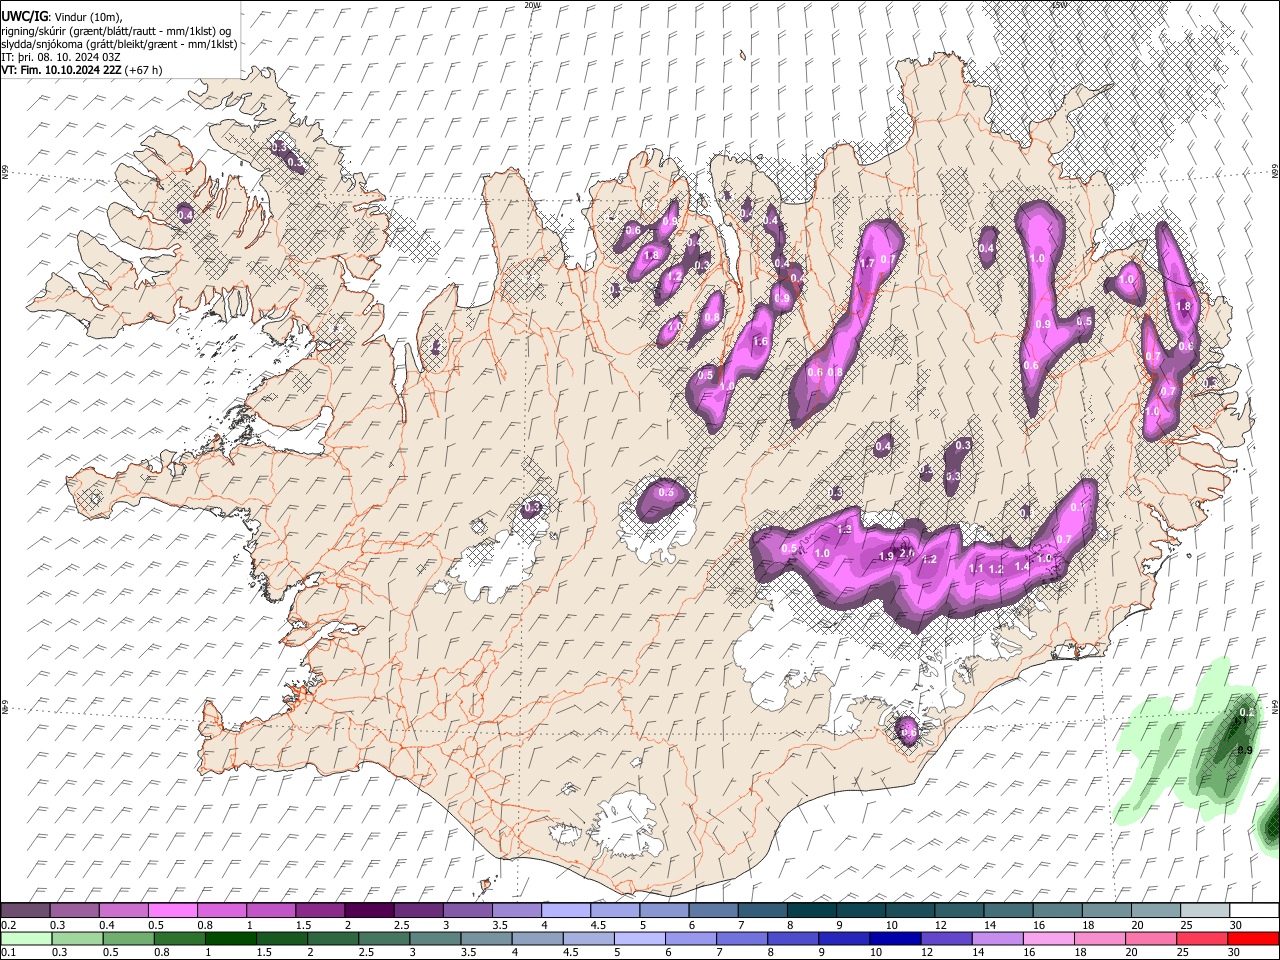Pick the darkest purple top swatch between 2 and 2.5

[368, 911]
